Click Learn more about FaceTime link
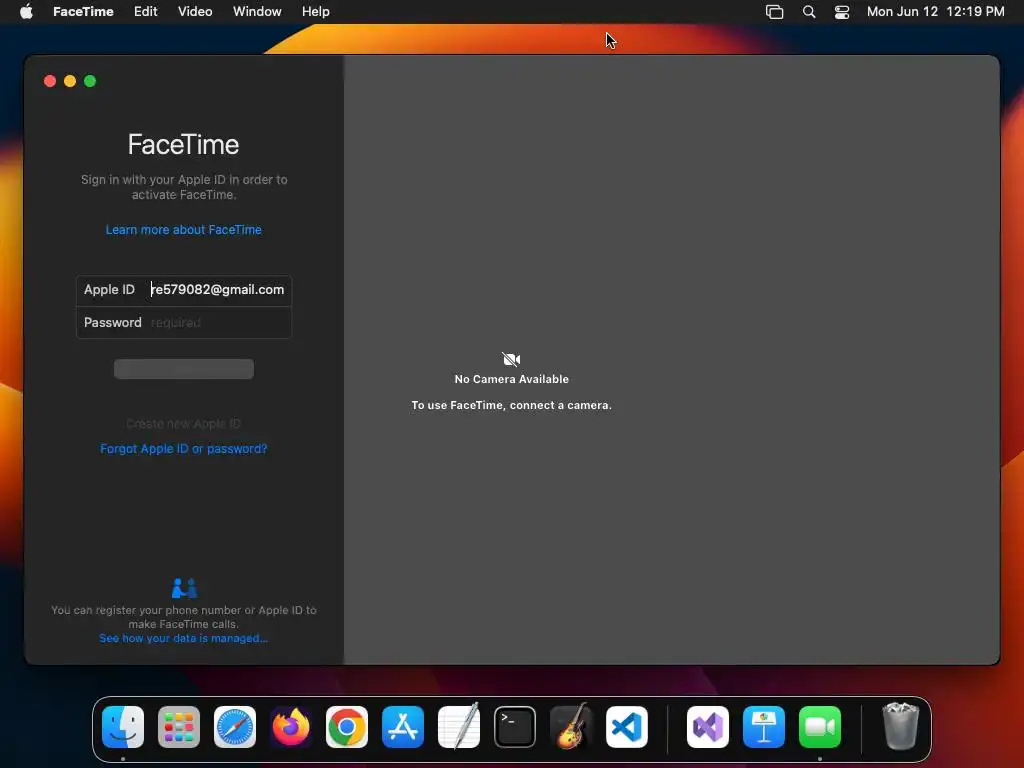Image resolution: width=1024 pixels, height=768 pixels. (184, 230)
